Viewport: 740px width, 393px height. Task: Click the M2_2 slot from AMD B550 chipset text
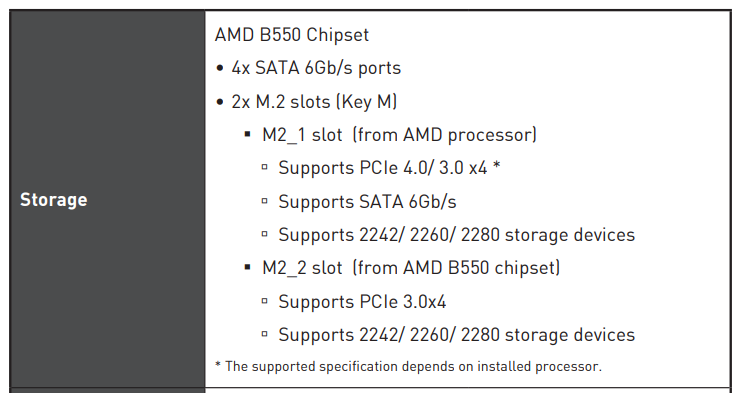[411, 268]
